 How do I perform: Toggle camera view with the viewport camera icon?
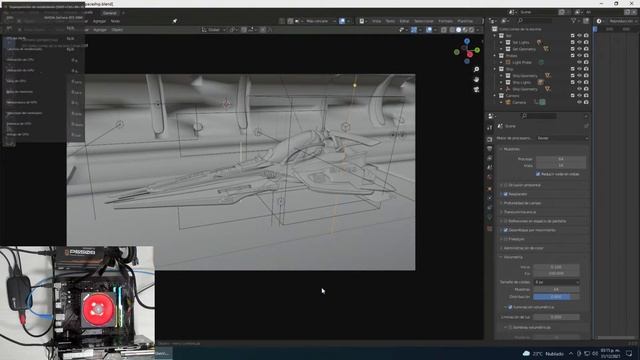tap(476, 89)
